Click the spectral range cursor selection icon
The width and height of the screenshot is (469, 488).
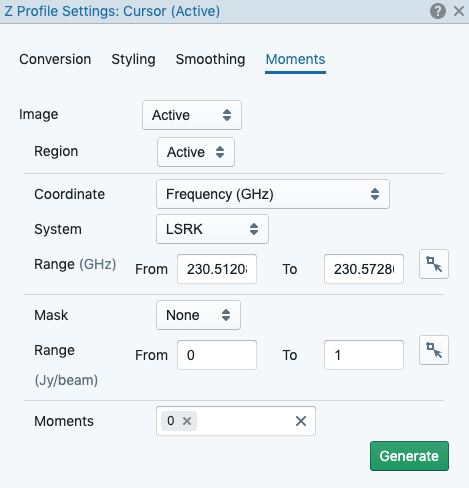pyautogui.click(x=434, y=264)
